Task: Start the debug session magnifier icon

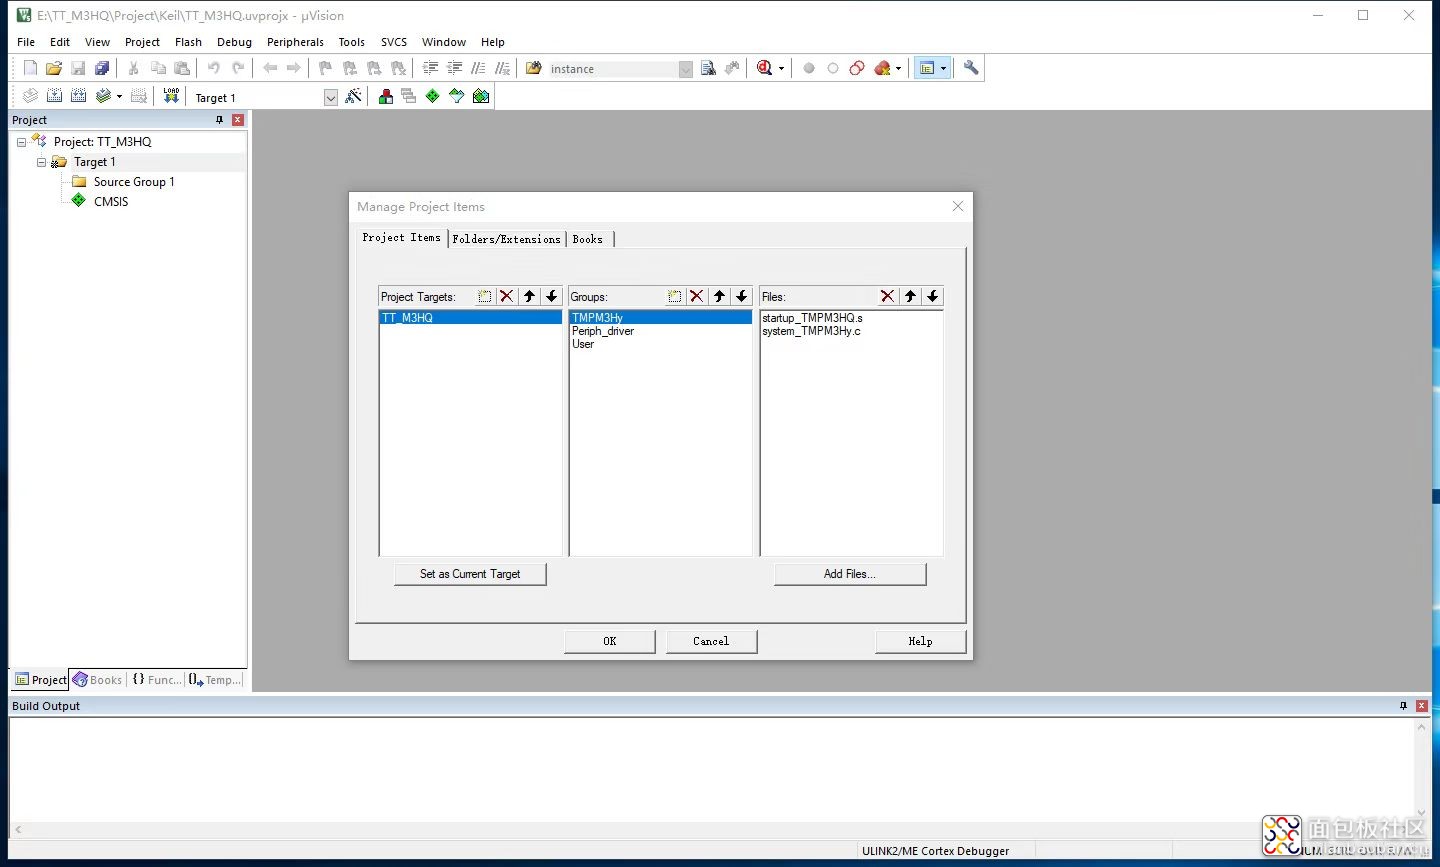Action: point(765,68)
